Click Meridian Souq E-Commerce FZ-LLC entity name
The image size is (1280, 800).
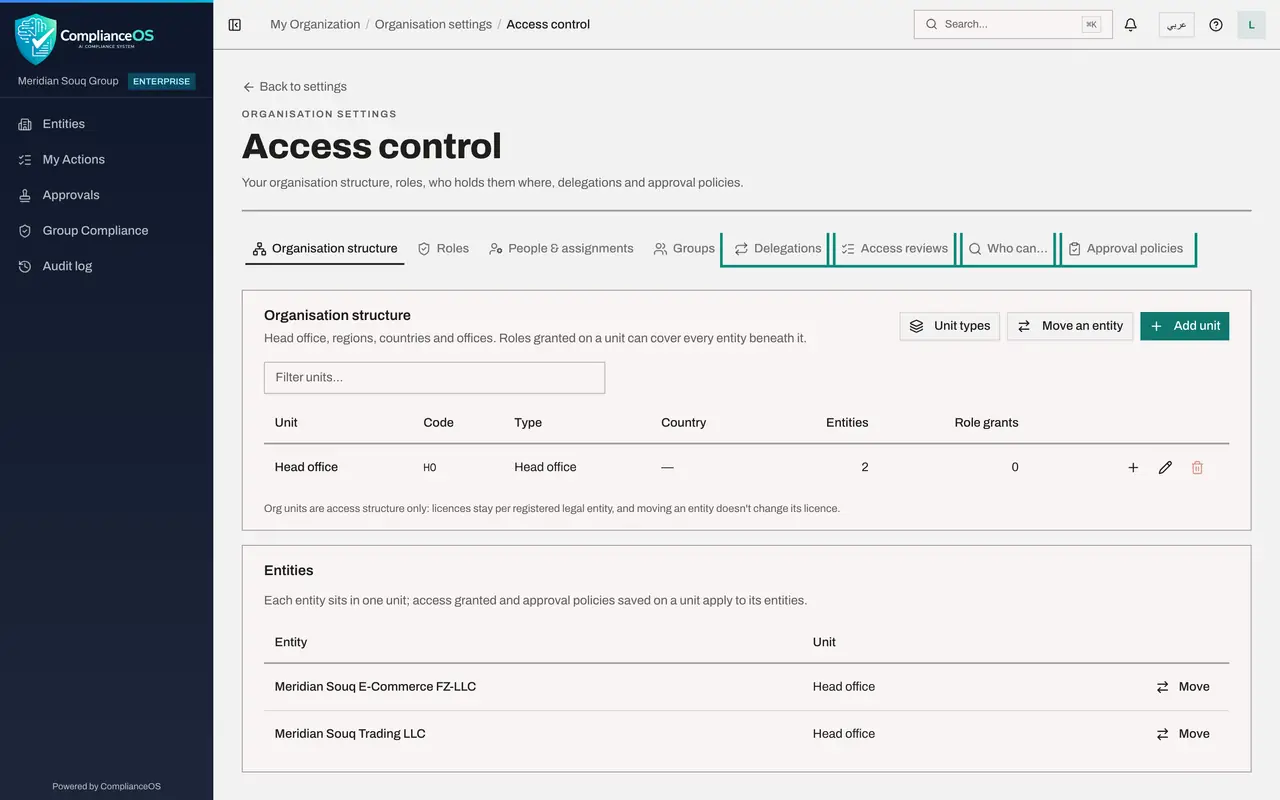pyautogui.click(x=375, y=687)
